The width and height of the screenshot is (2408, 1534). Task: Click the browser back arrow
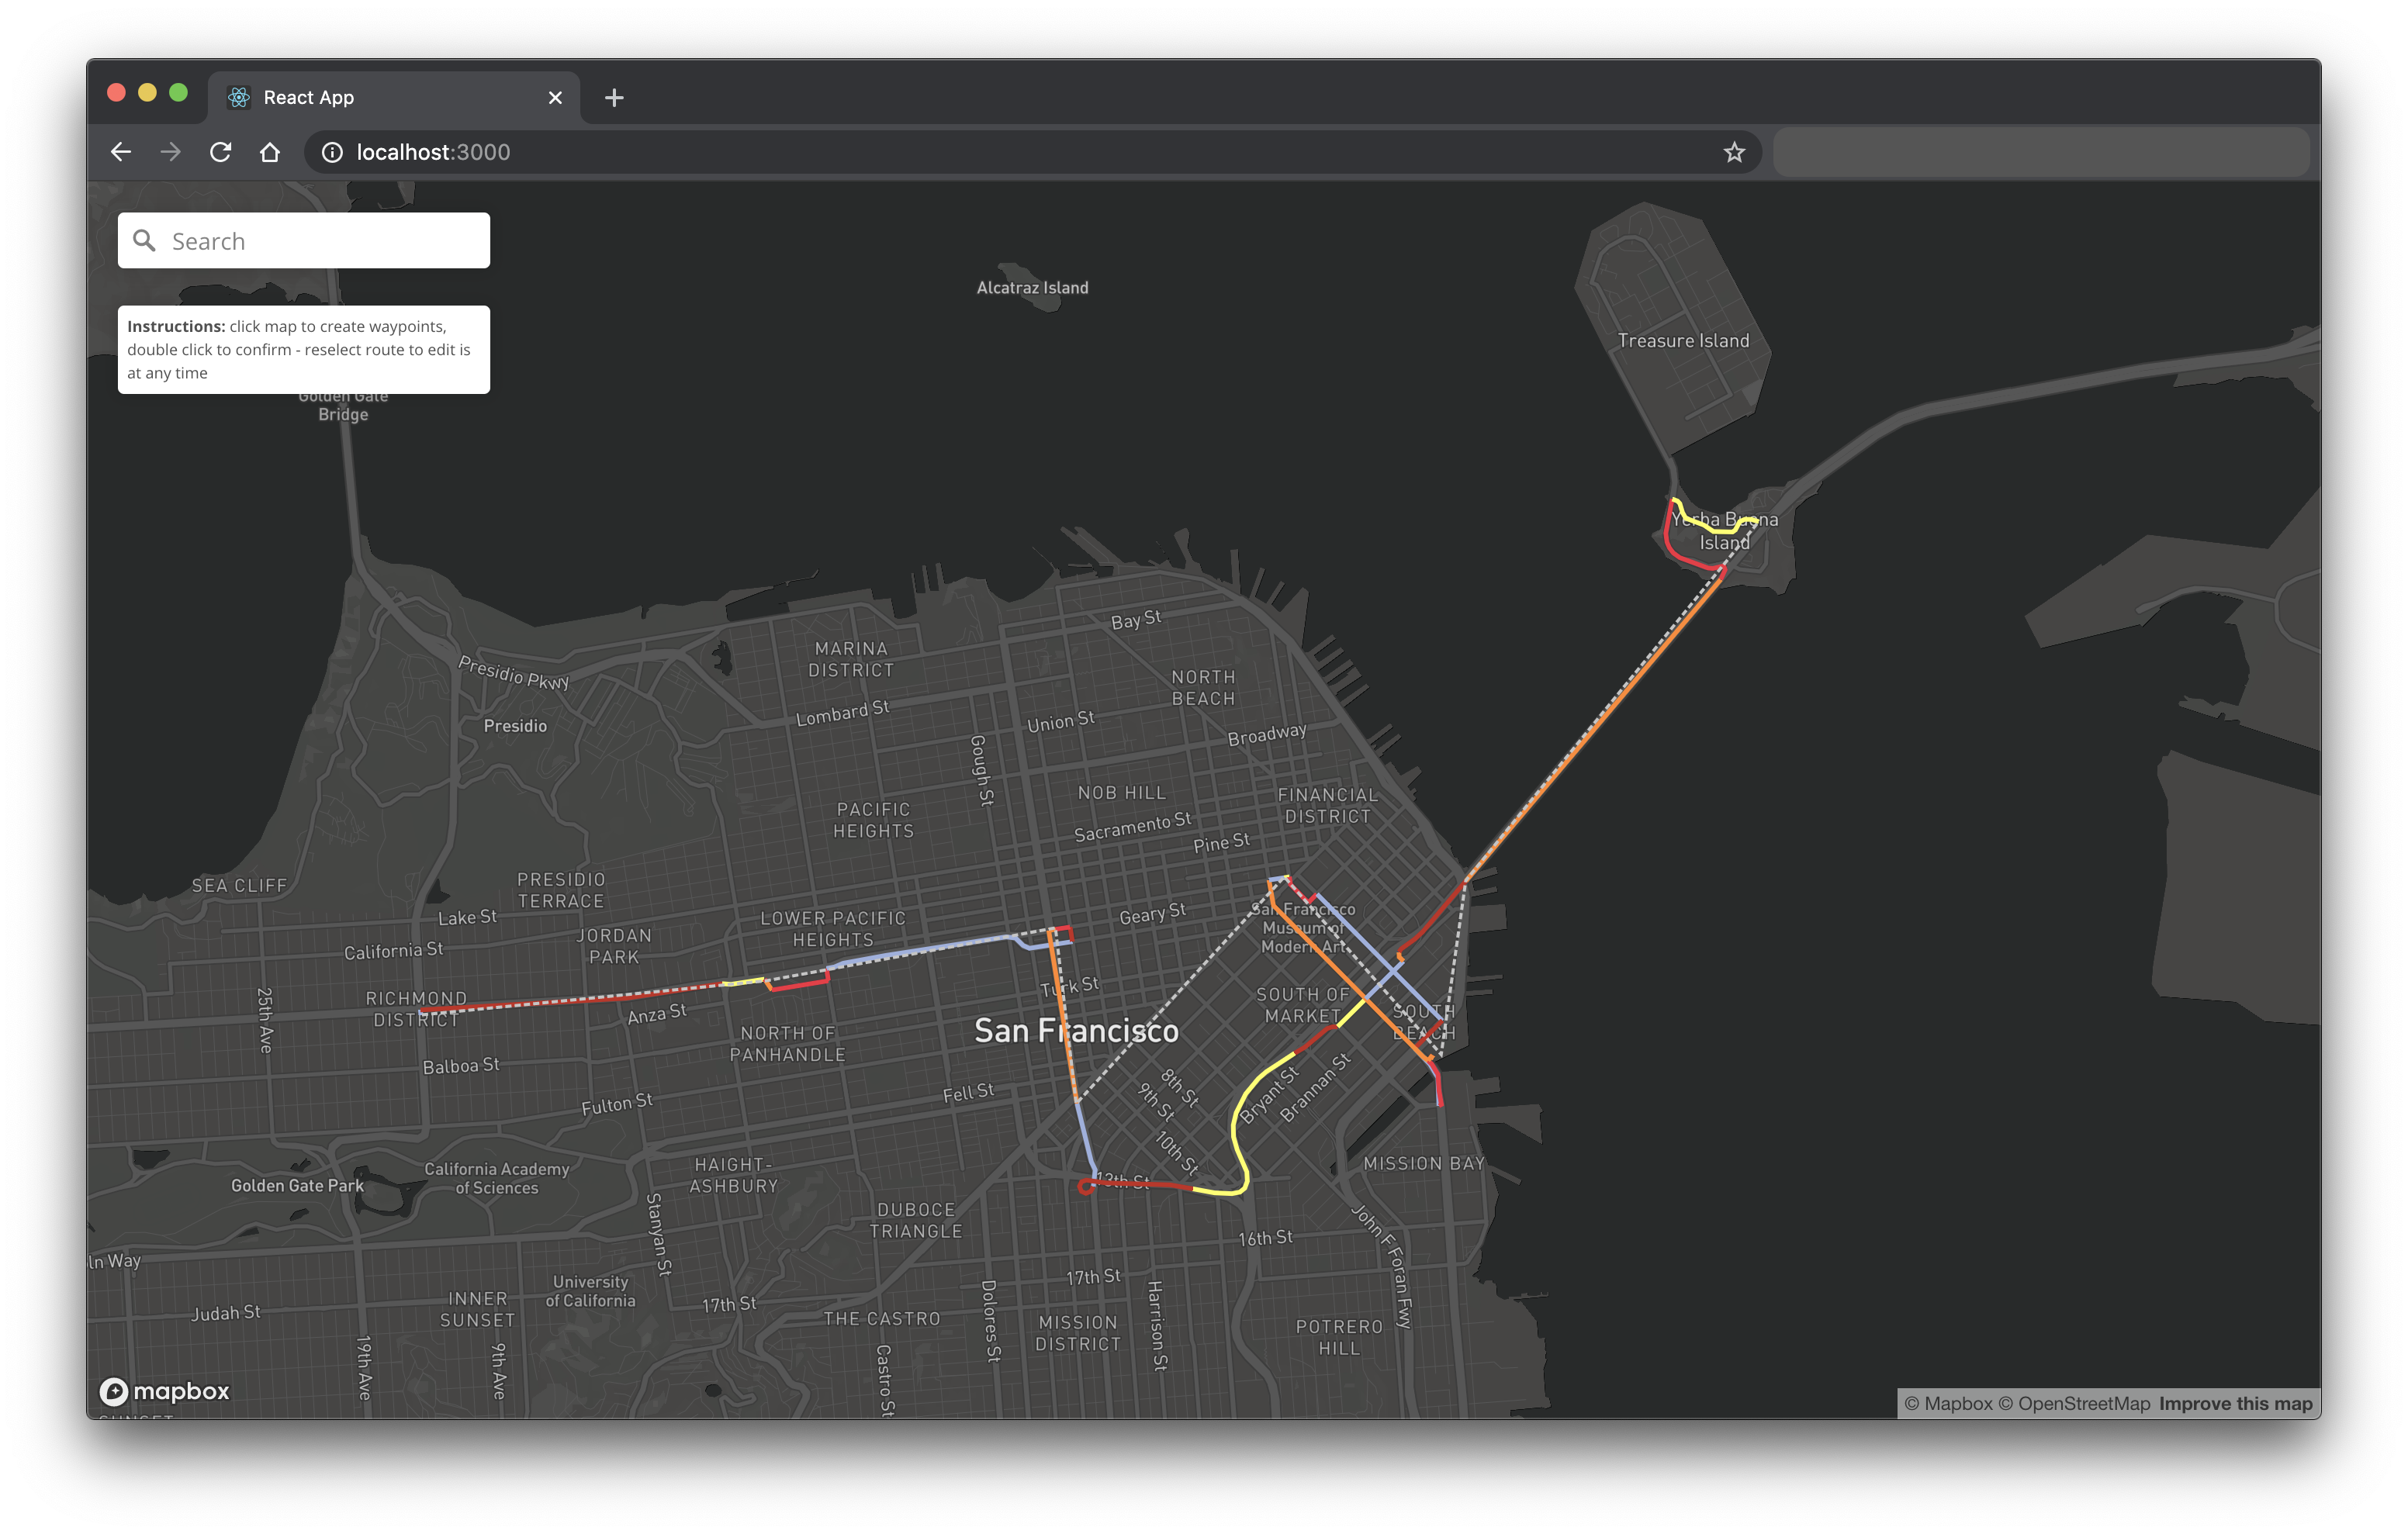coord(121,152)
